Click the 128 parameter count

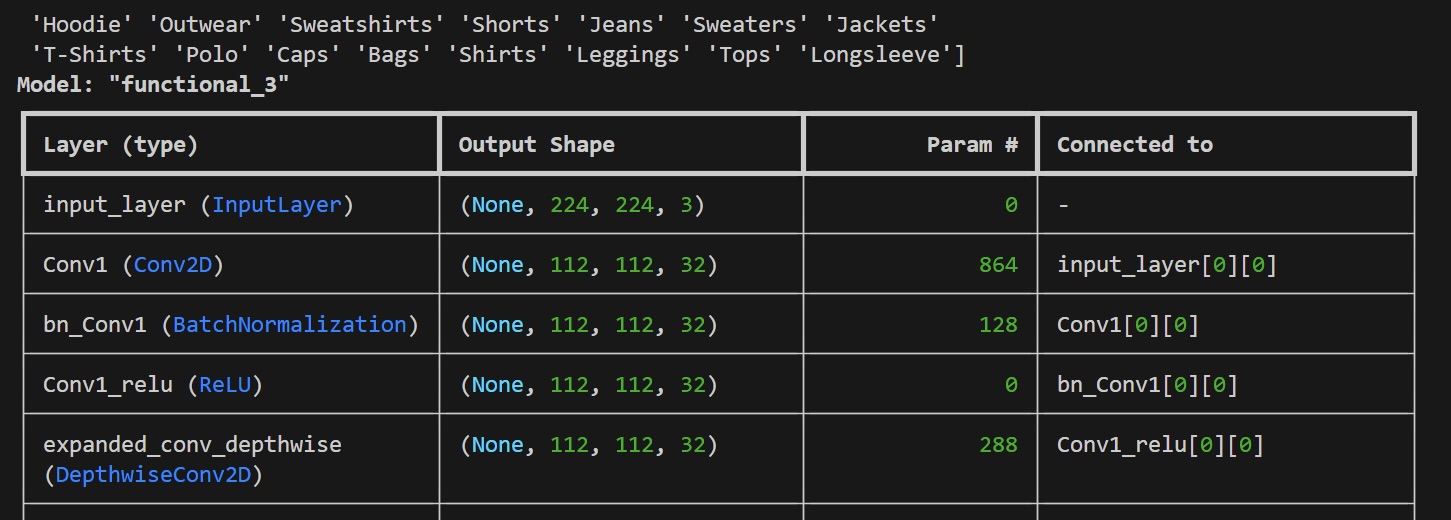(x=998, y=325)
